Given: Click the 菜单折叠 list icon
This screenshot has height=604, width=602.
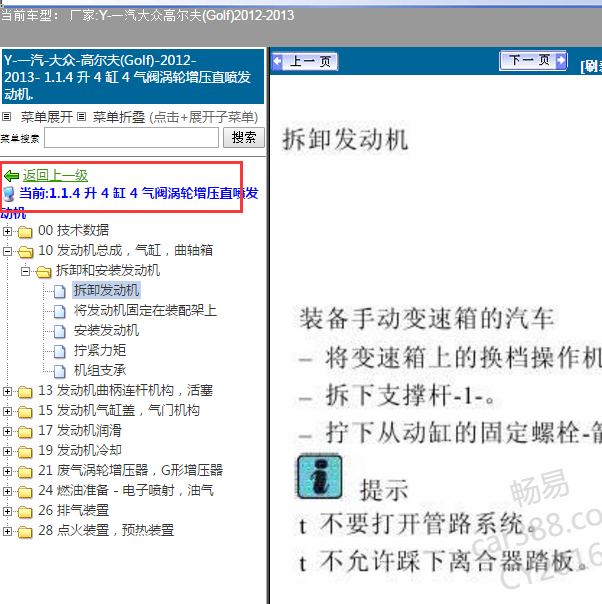Looking at the screenshot, I should pos(81,116).
